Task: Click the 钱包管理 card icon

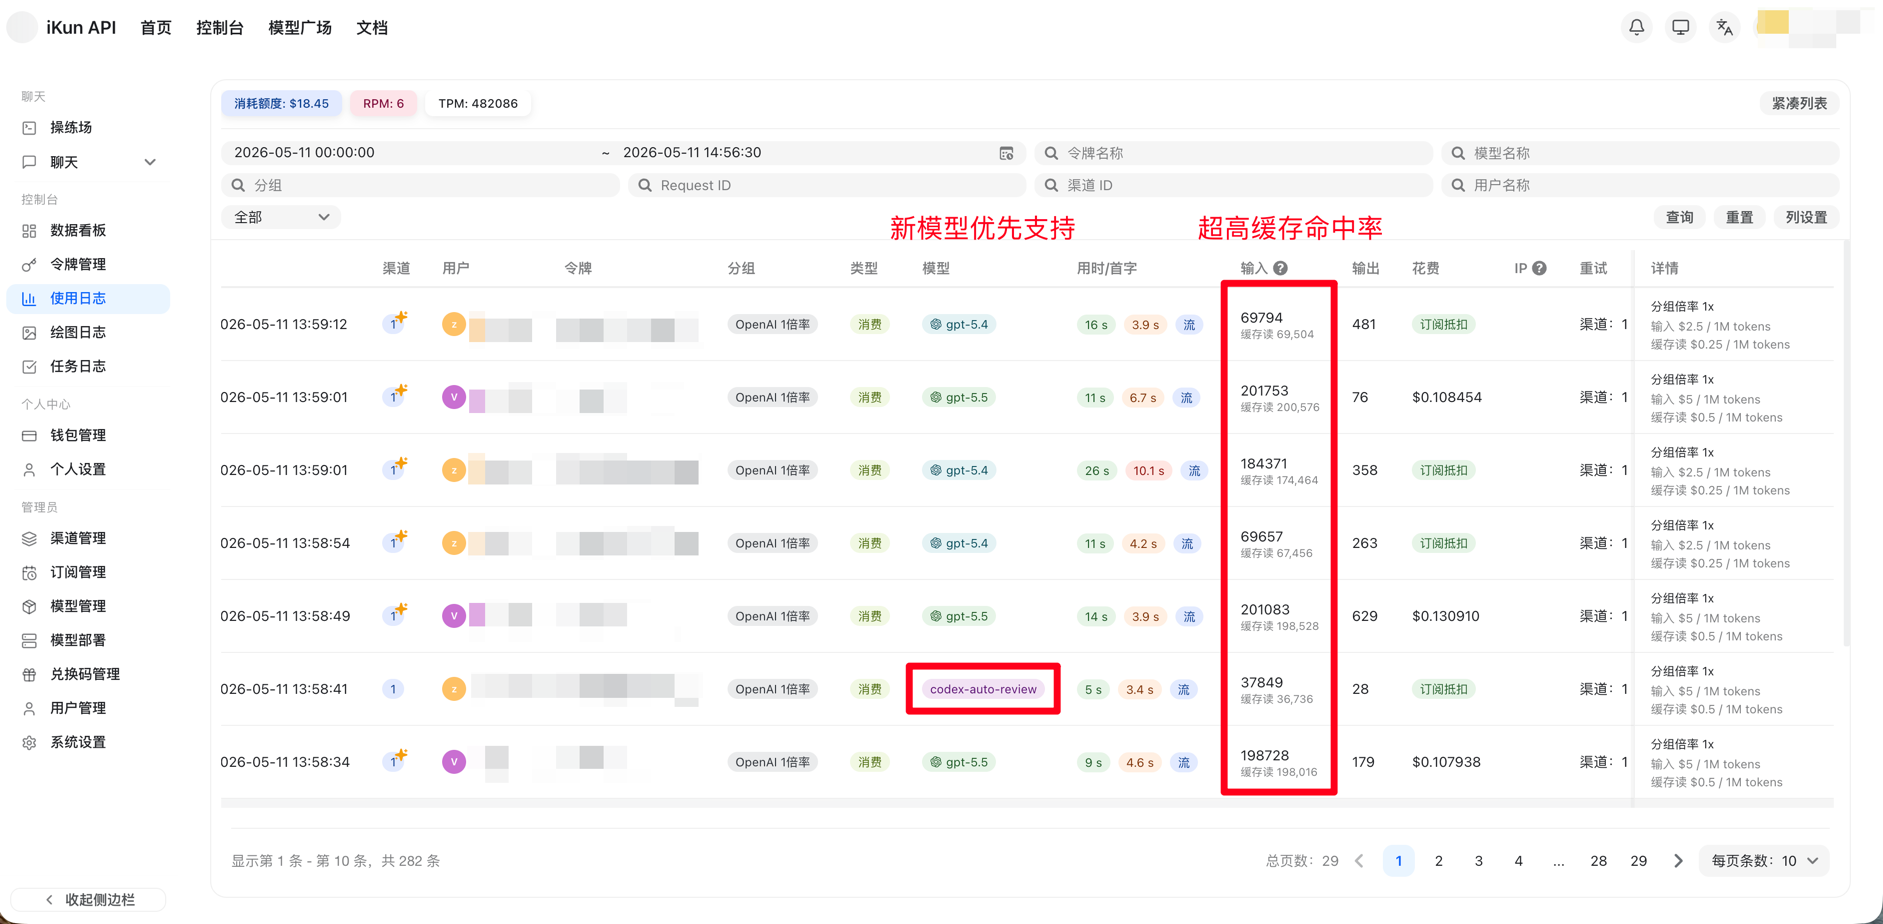Action: (29, 436)
